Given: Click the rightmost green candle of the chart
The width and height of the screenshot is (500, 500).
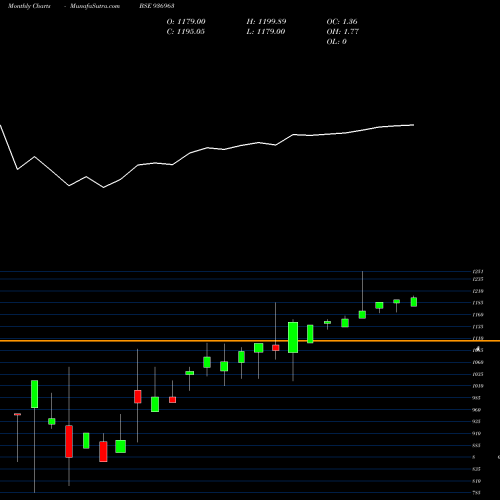Looking at the screenshot, I should coord(414,302).
